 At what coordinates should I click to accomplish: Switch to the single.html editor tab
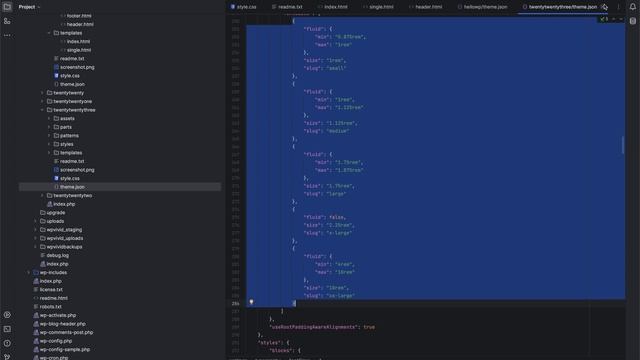point(378,7)
